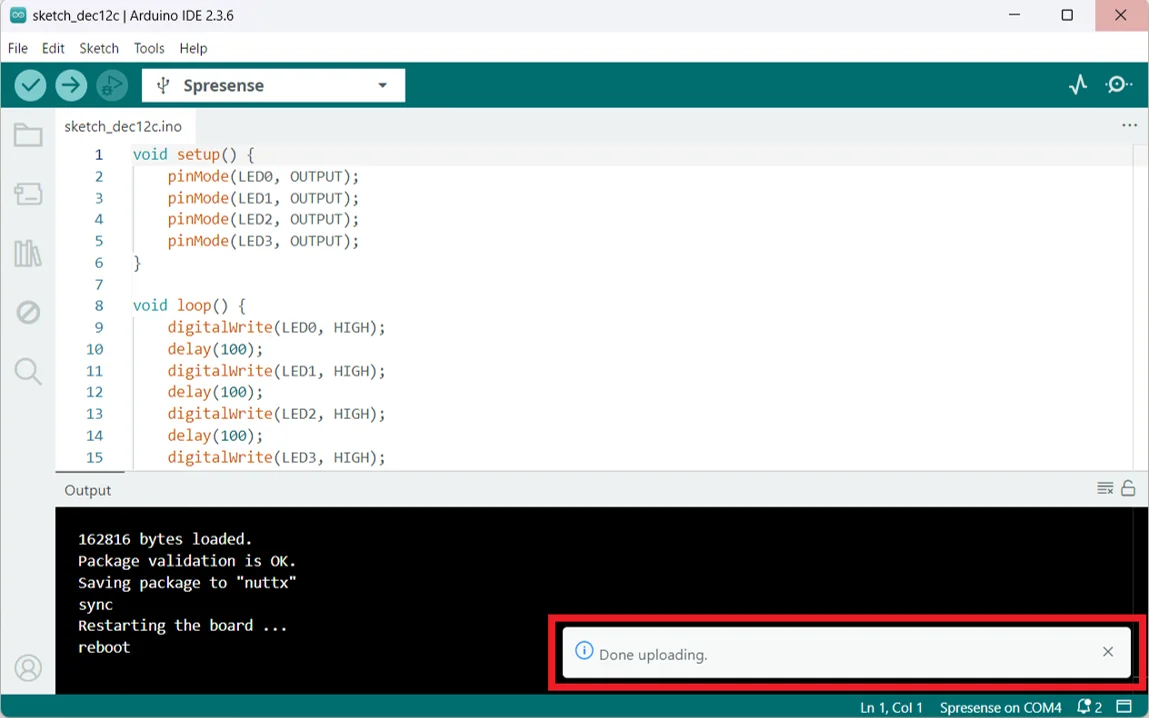Viewport: 1149px width, 718px height.
Task: Open the sketch tab options ellipsis menu
Action: [x=1129, y=125]
